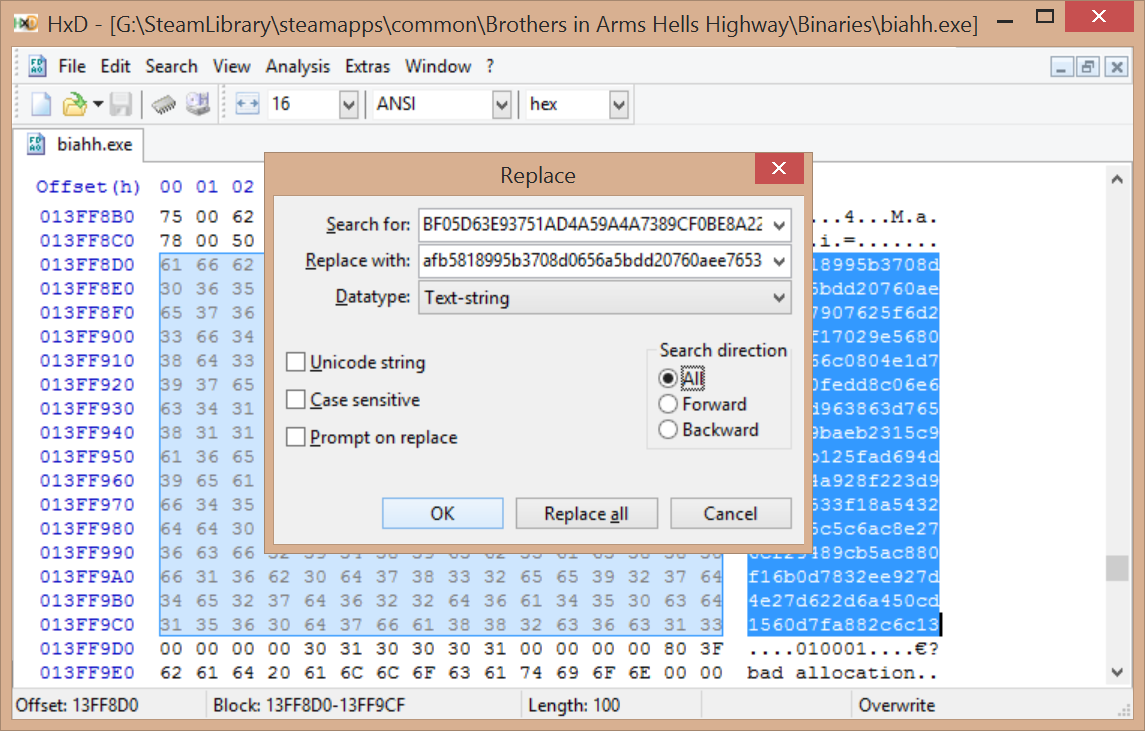
Task: Toggle the Unicode string checkbox
Action: pos(296,362)
